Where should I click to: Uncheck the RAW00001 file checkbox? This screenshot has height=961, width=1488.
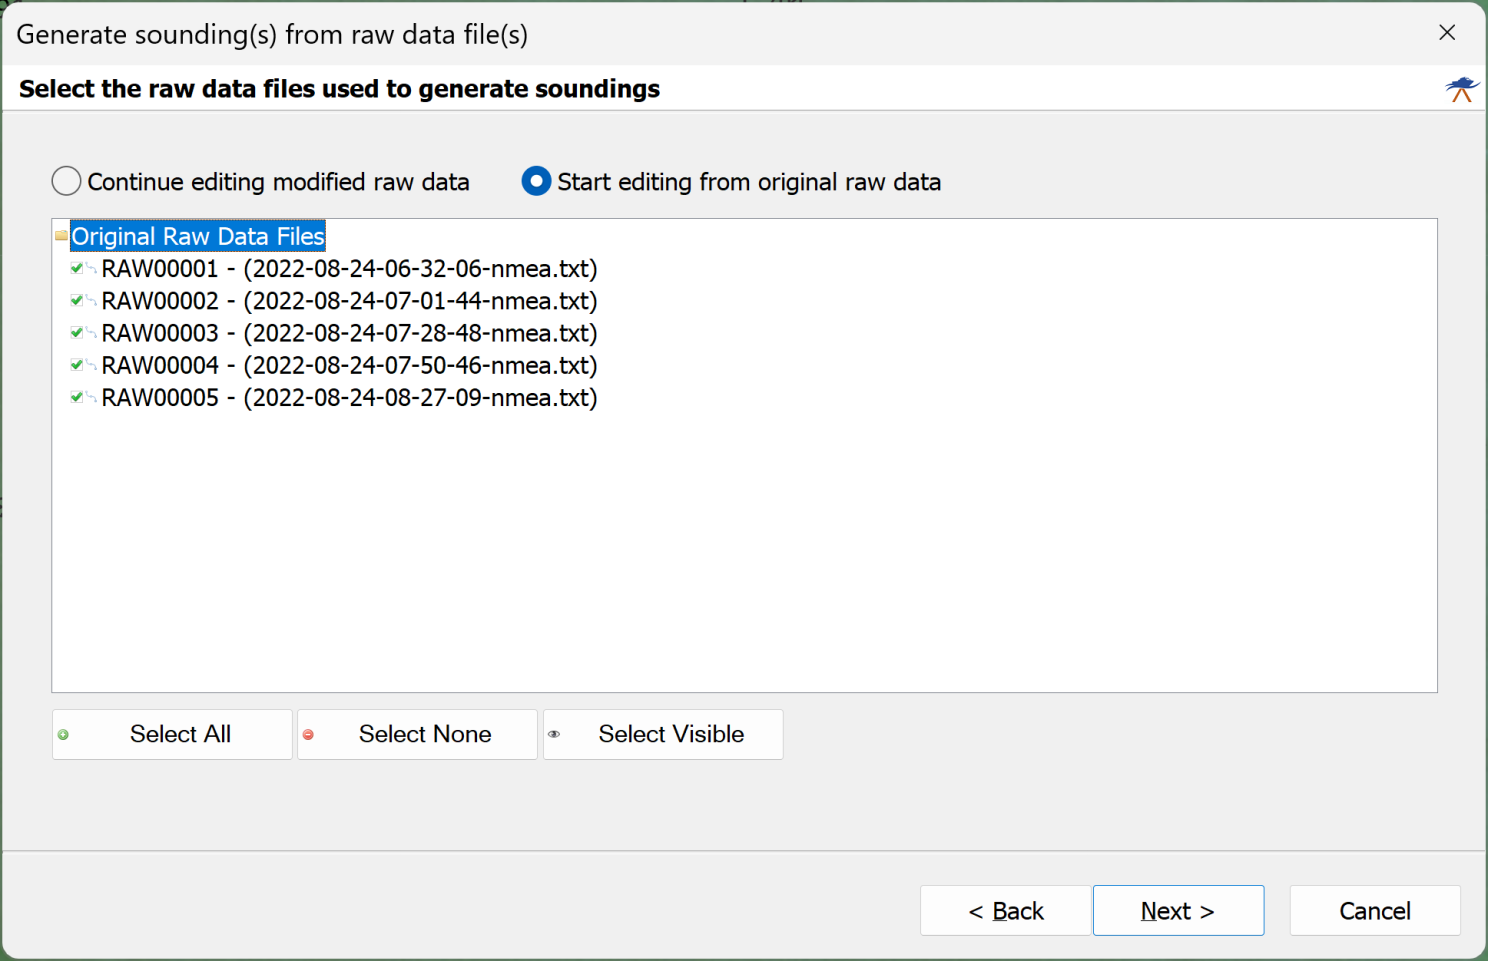coord(77,268)
